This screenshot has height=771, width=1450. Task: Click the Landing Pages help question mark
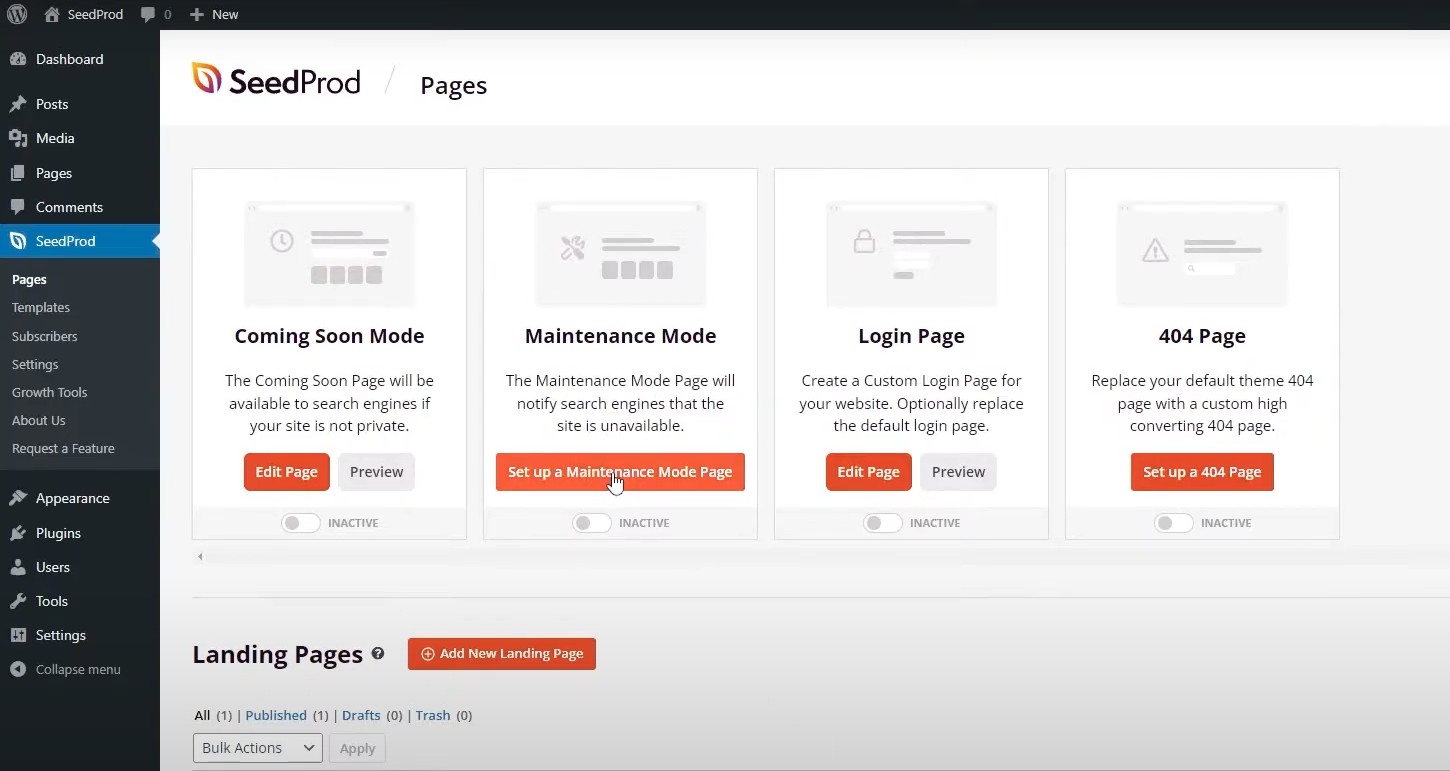coord(378,653)
